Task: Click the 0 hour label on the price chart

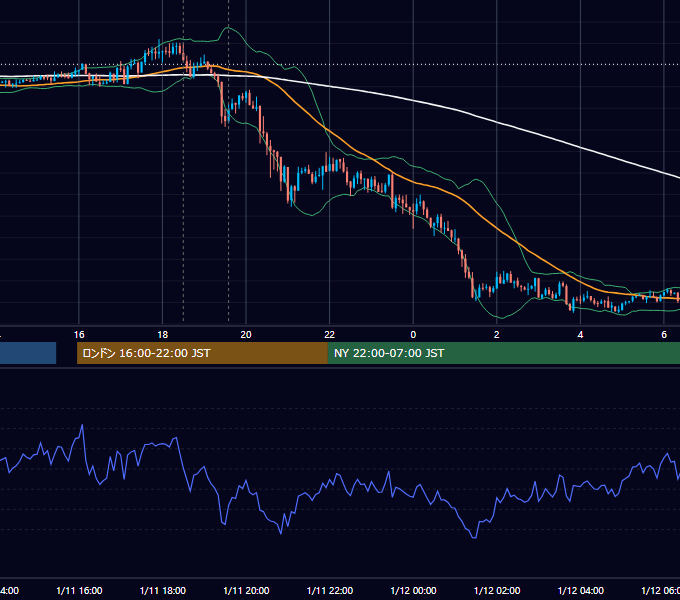Action: click(413, 335)
